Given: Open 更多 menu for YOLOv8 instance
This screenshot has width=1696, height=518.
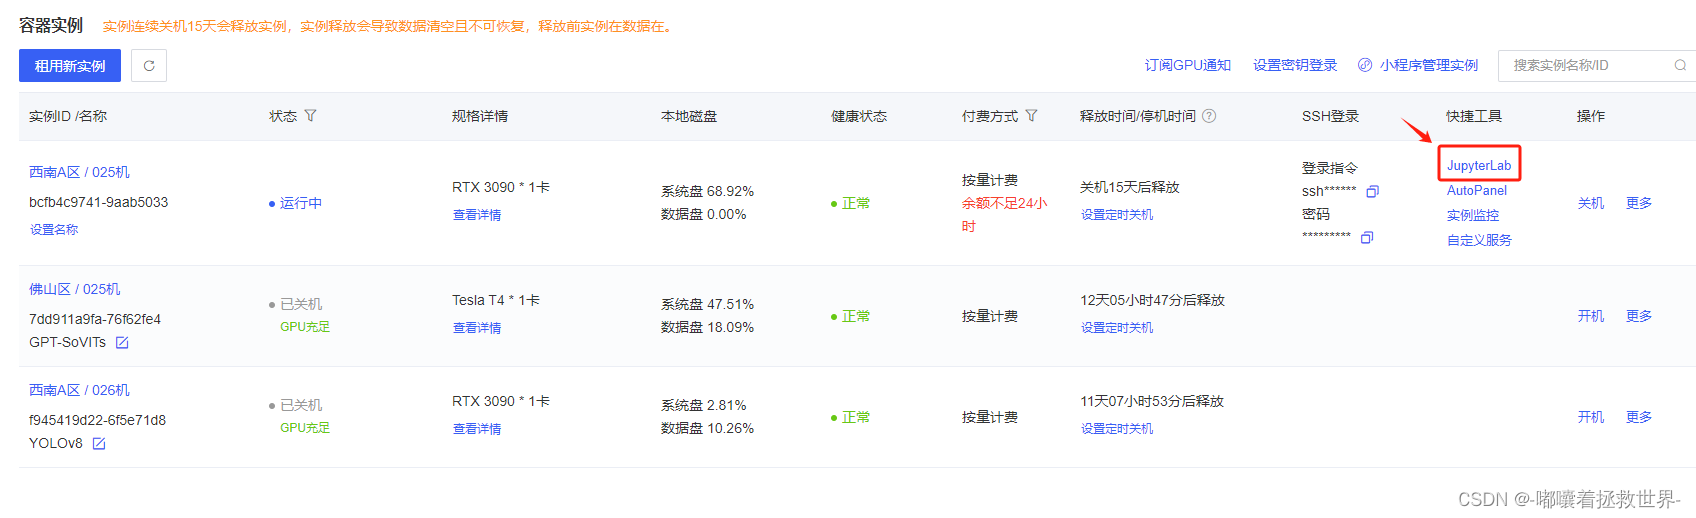Looking at the screenshot, I should (1639, 417).
